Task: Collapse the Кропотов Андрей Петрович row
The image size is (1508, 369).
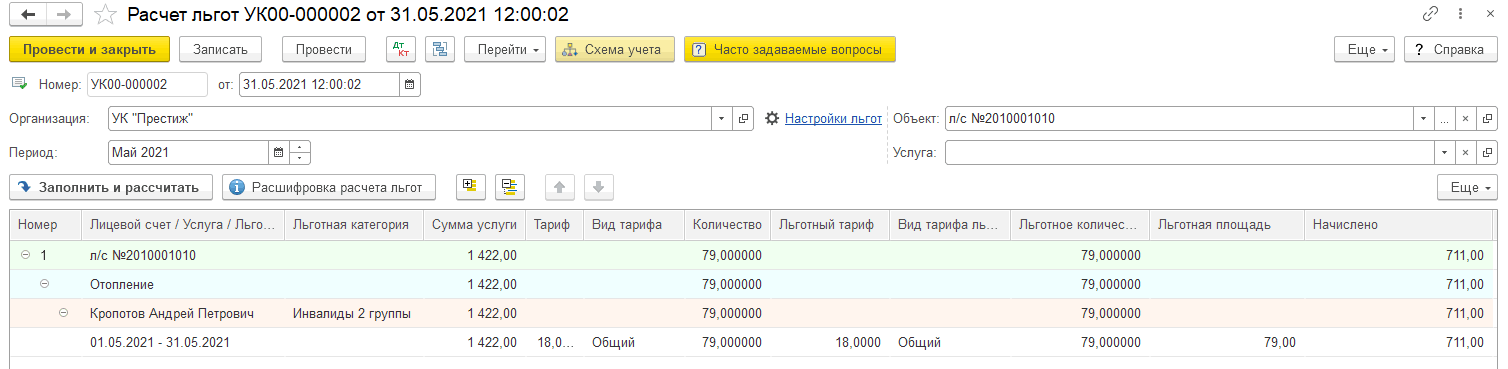Action: click(64, 313)
